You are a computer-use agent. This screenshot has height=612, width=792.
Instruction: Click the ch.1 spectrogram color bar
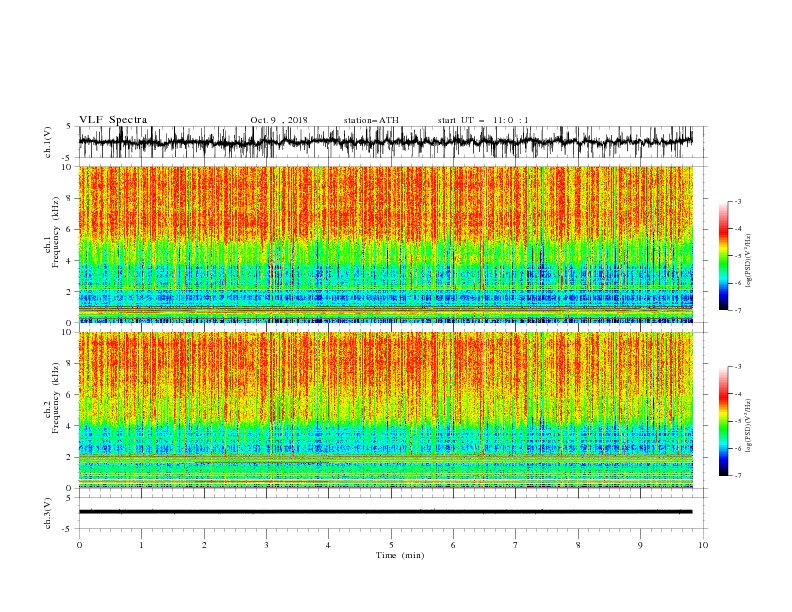(x=723, y=256)
